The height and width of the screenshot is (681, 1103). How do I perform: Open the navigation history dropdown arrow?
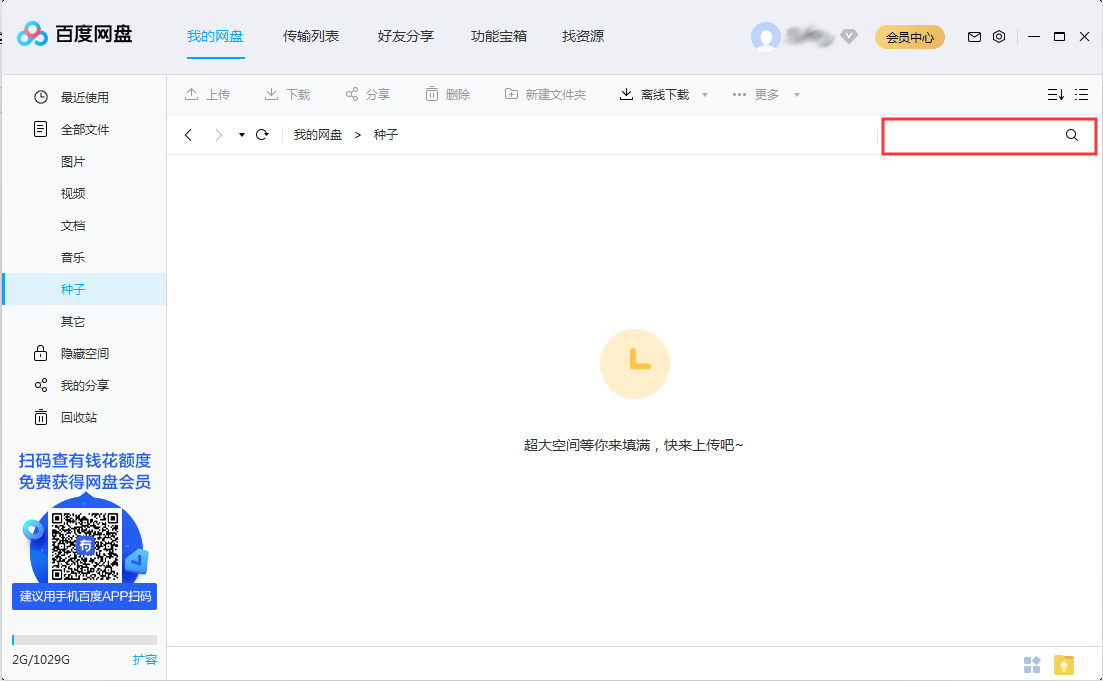point(240,134)
